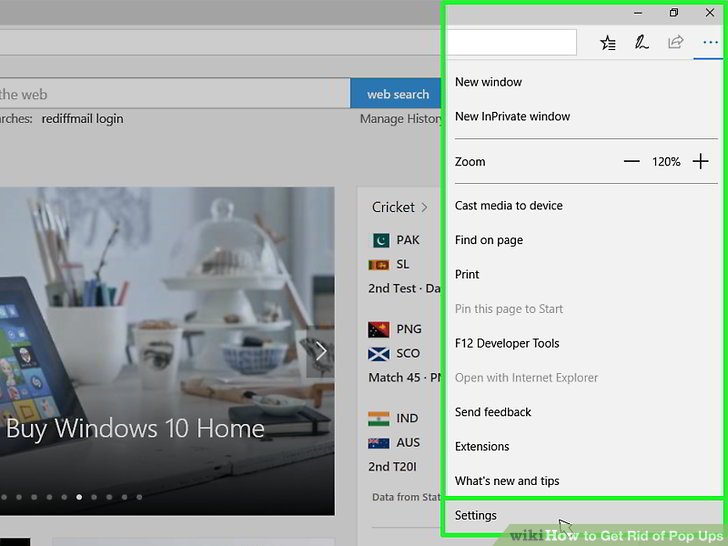Click the Sri Lanka flag icon
This screenshot has height=546, width=728.
tap(379, 265)
